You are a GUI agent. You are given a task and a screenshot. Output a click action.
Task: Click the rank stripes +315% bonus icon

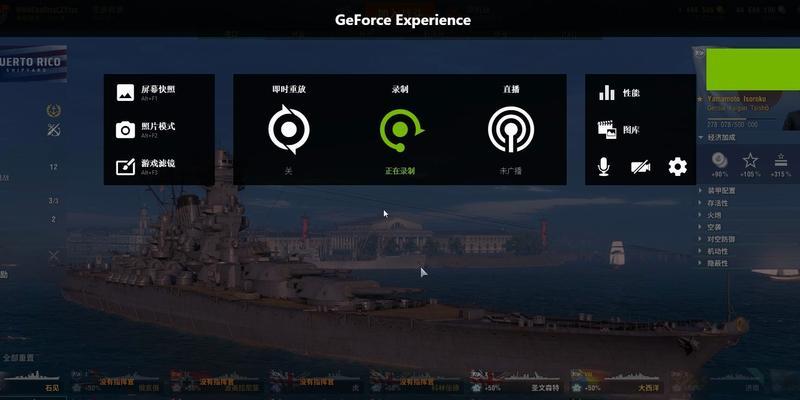(x=781, y=160)
